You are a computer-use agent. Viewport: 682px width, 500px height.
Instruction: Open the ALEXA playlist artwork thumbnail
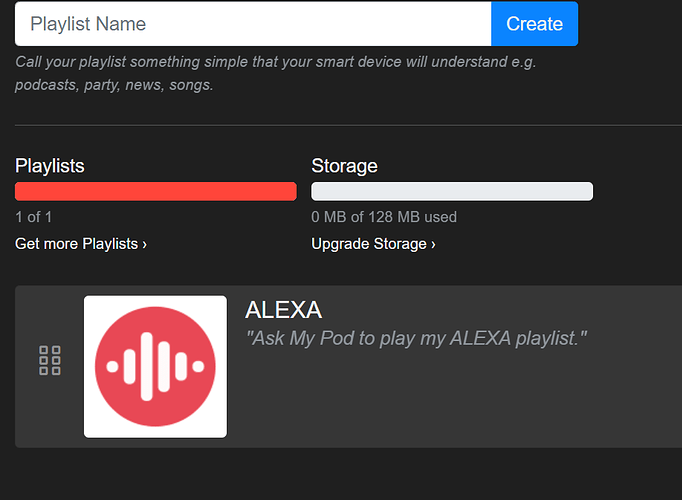coord(155,367)
